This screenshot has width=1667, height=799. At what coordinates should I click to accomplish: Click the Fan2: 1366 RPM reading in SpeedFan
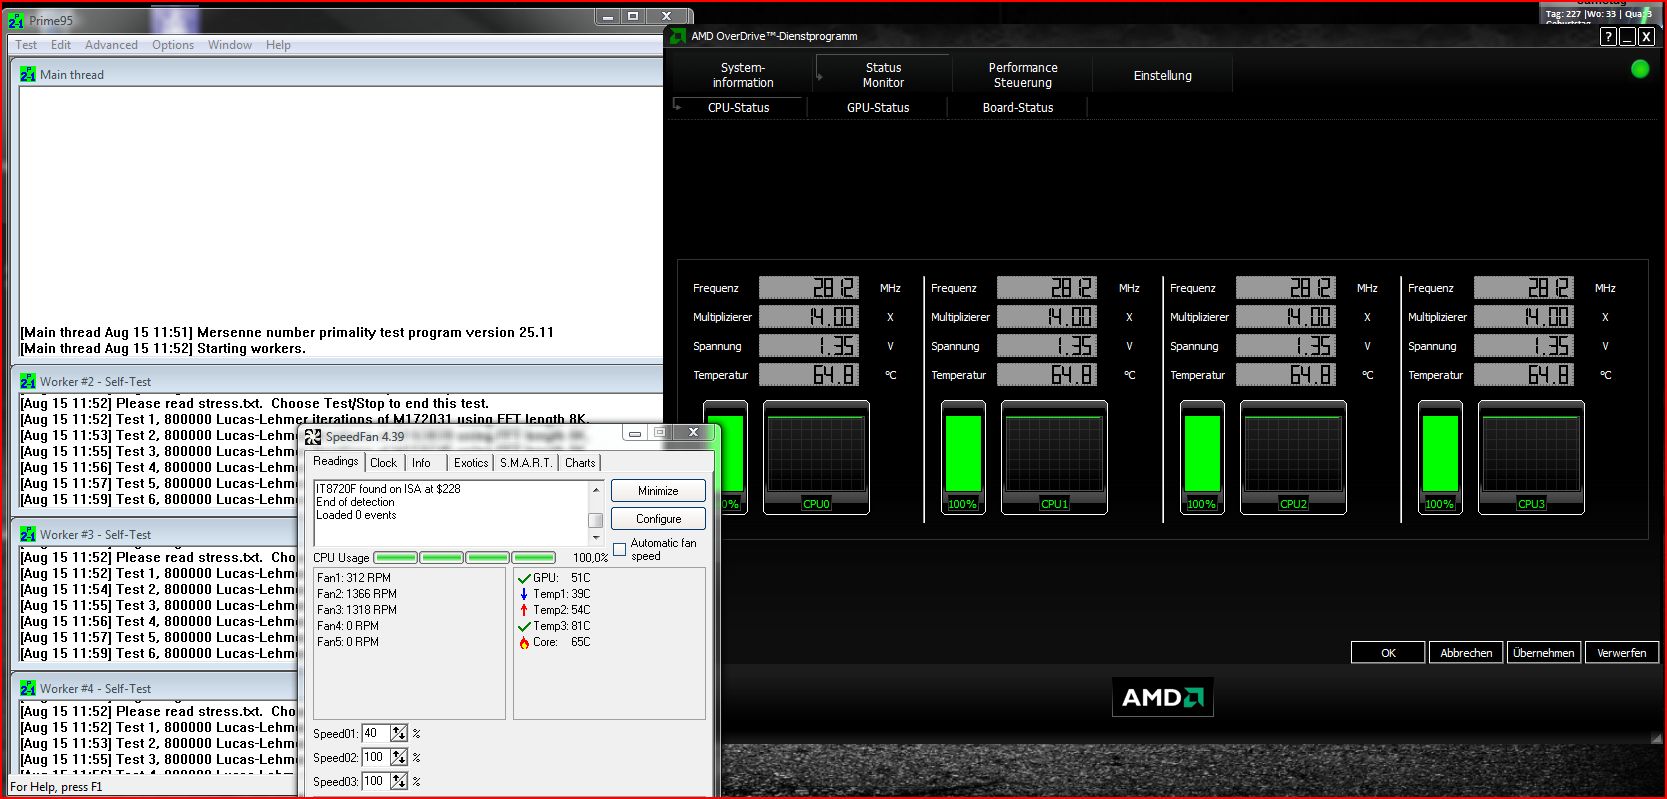pos(357,594)
